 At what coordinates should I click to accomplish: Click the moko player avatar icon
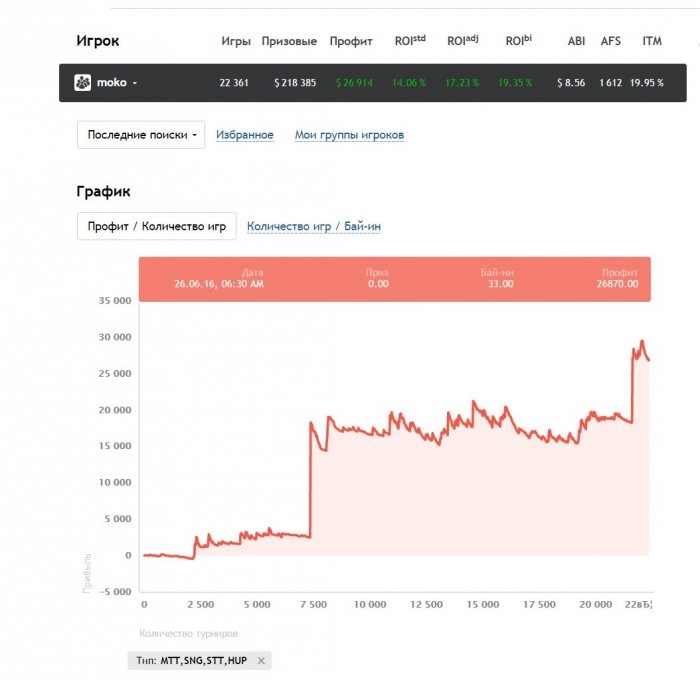click(x=83, y=83)
